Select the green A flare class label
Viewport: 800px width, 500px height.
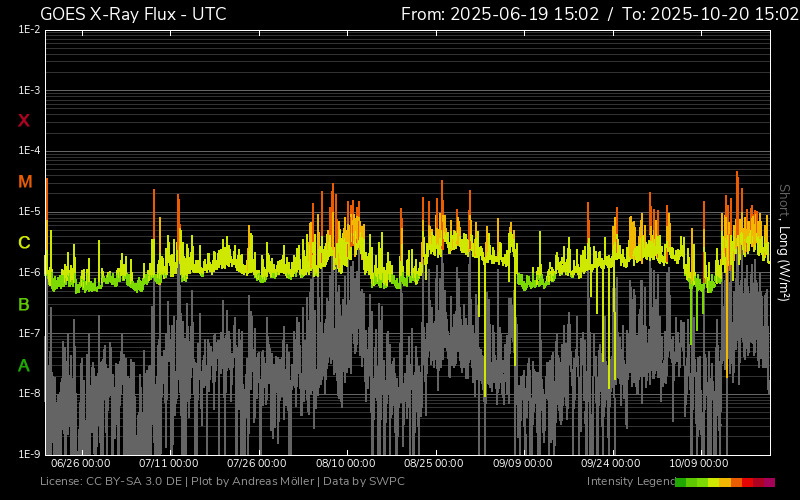point(24,366)
